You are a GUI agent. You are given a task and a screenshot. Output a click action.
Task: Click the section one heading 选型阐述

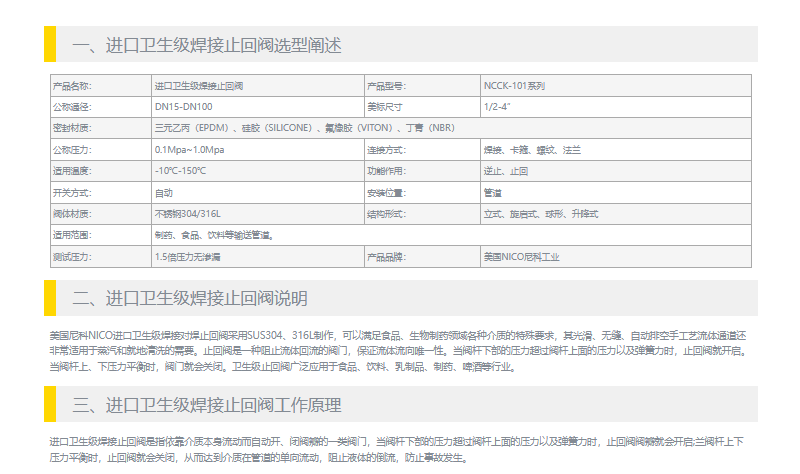coord(207,45)
